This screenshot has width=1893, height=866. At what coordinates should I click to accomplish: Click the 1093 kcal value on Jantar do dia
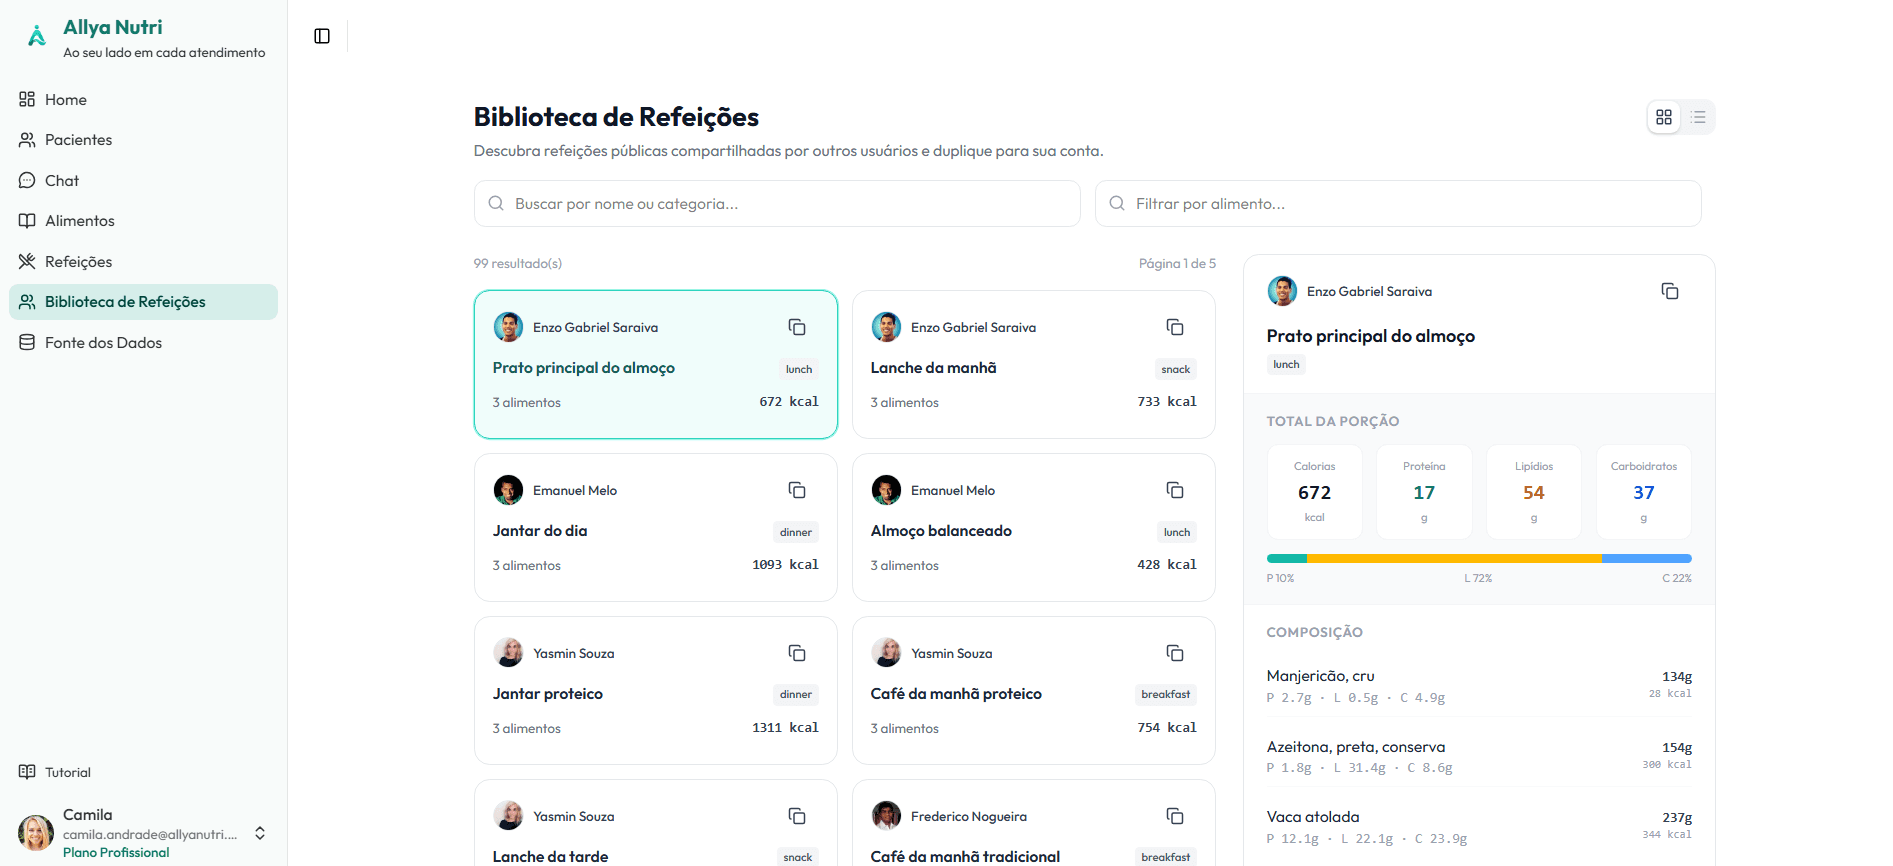click(x=785, y=565)
